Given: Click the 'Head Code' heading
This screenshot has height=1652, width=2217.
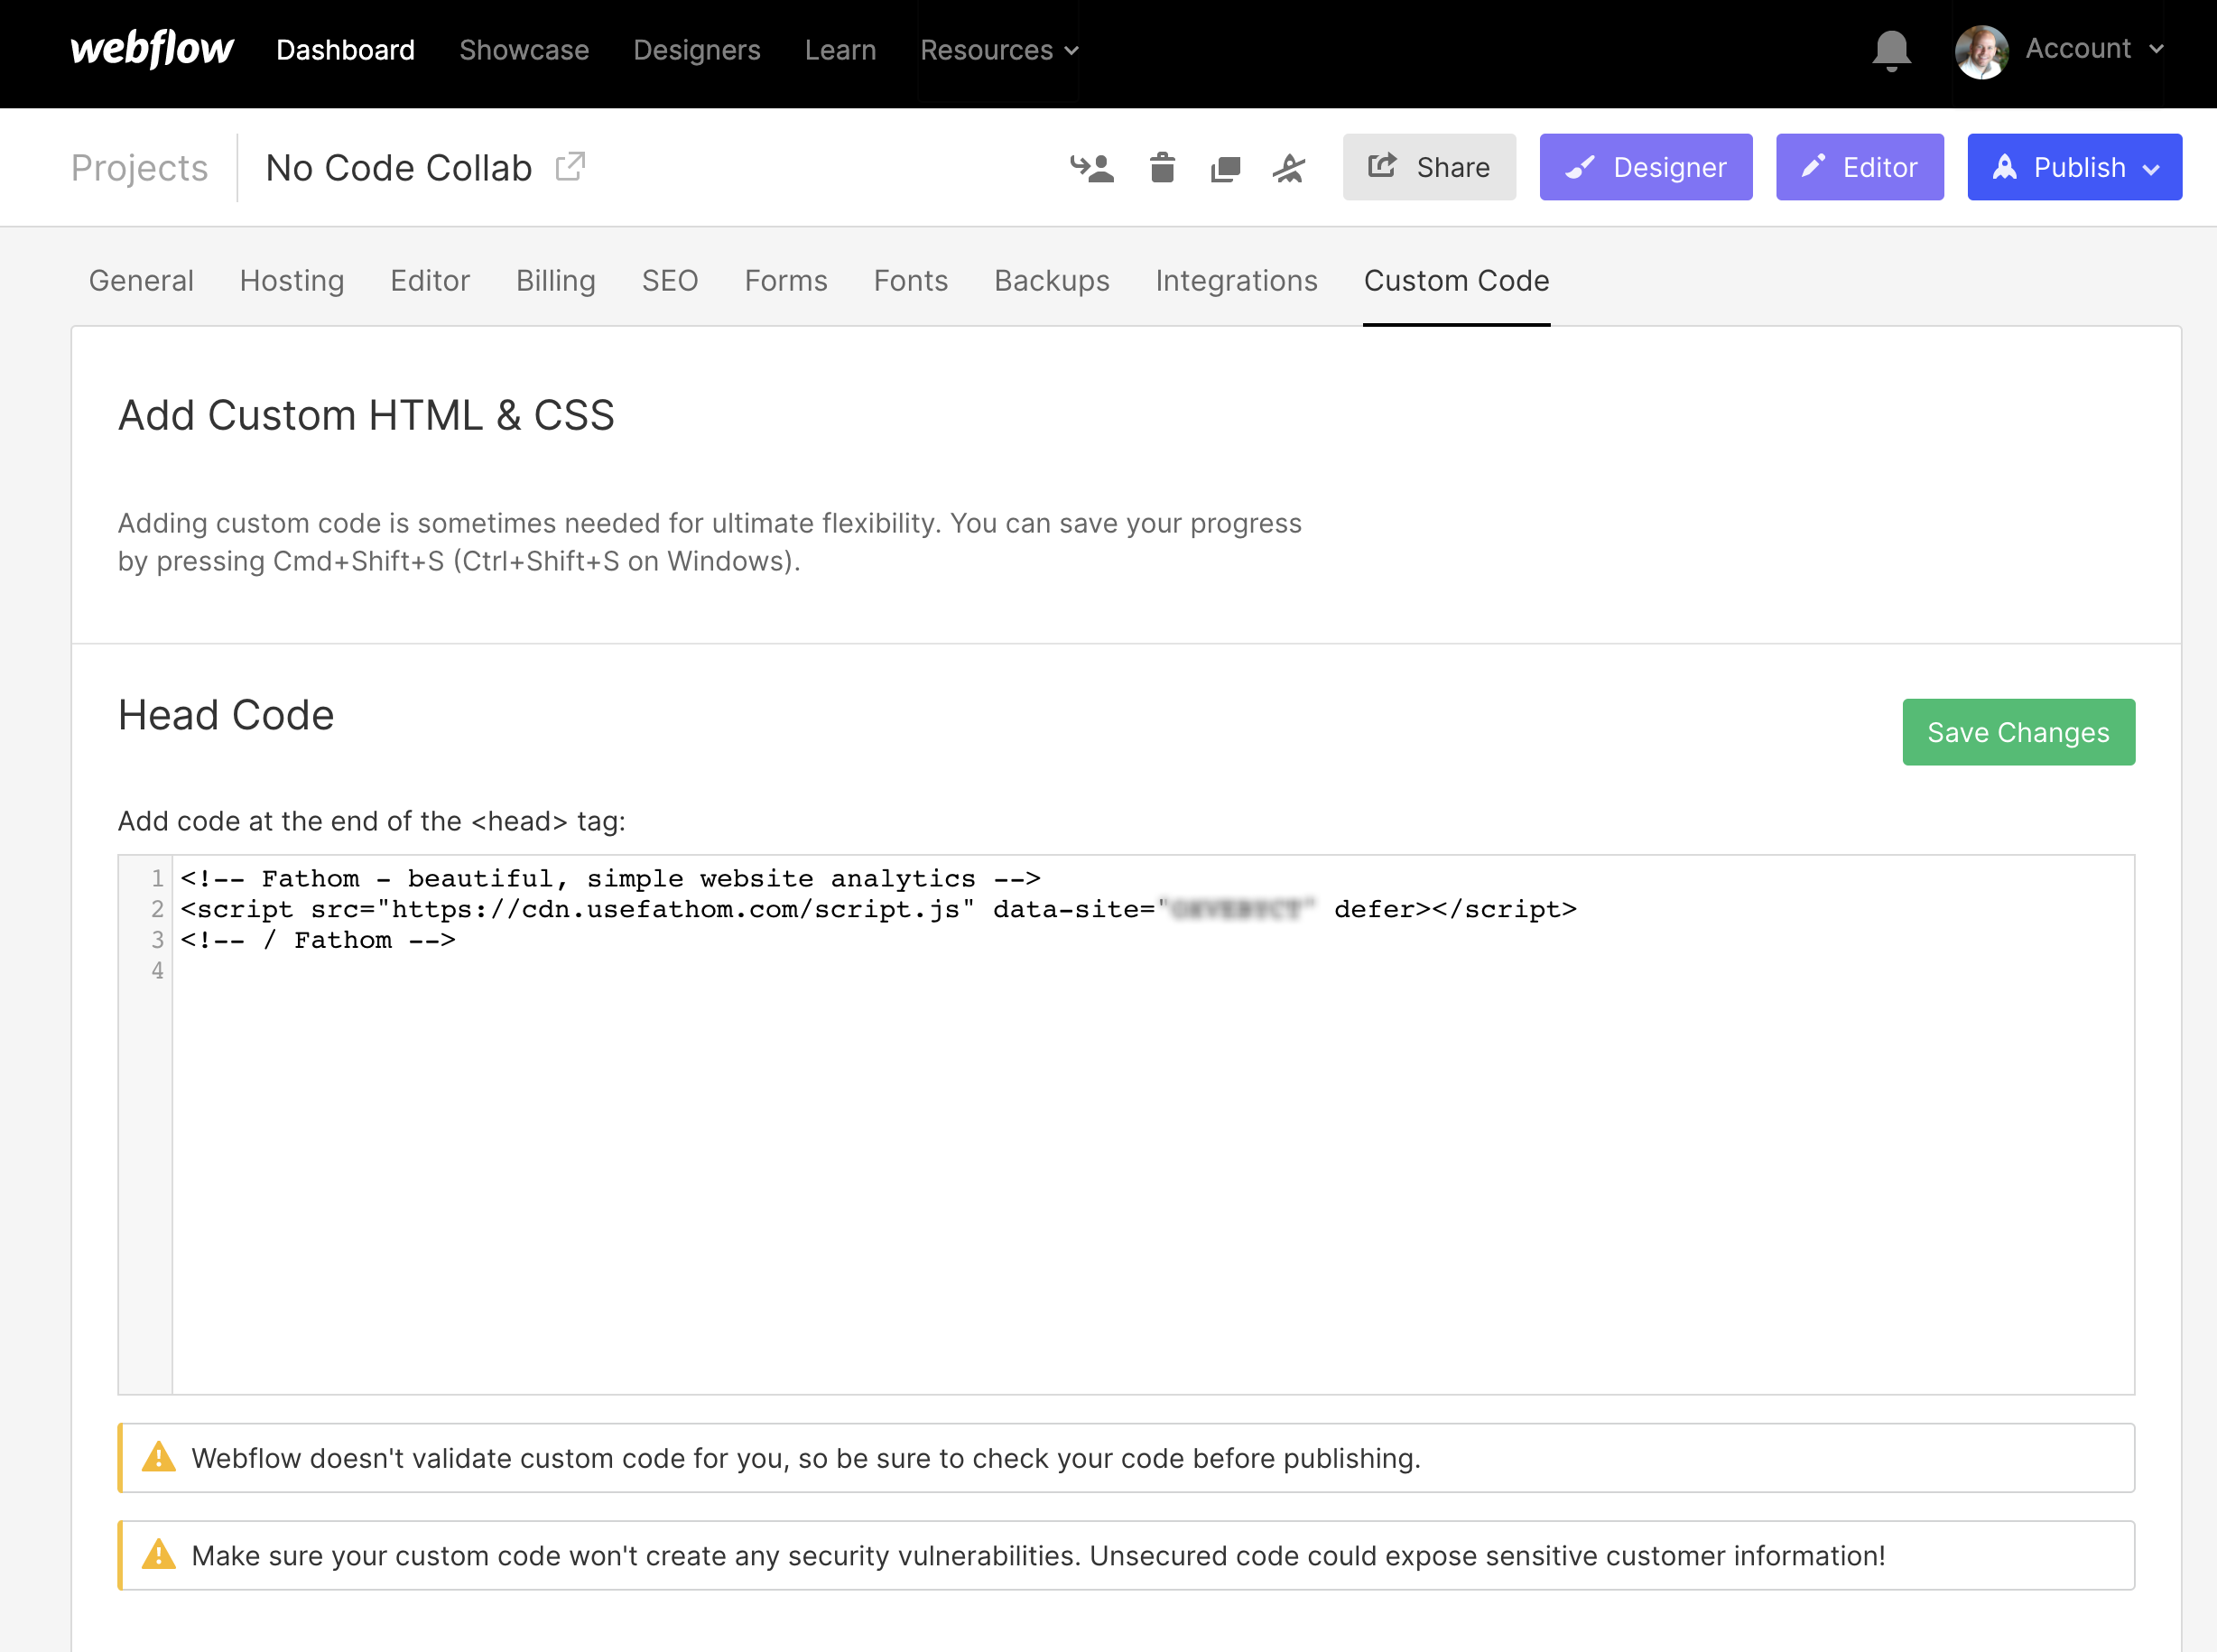Looking at the screenshot, I should 226,715.
